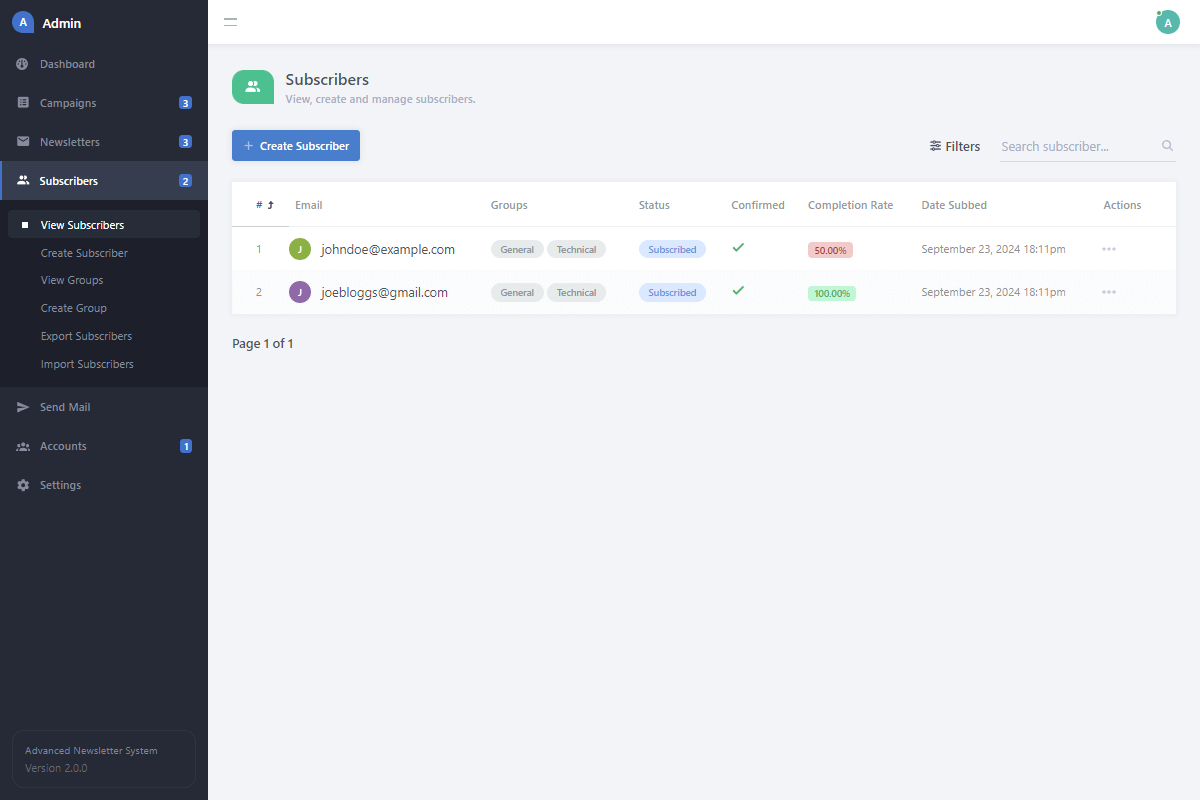The image size is (1200, 800).
Task: Open actions ellipsis for joebloggs@gmail.com
Action: click(1108, 292)
